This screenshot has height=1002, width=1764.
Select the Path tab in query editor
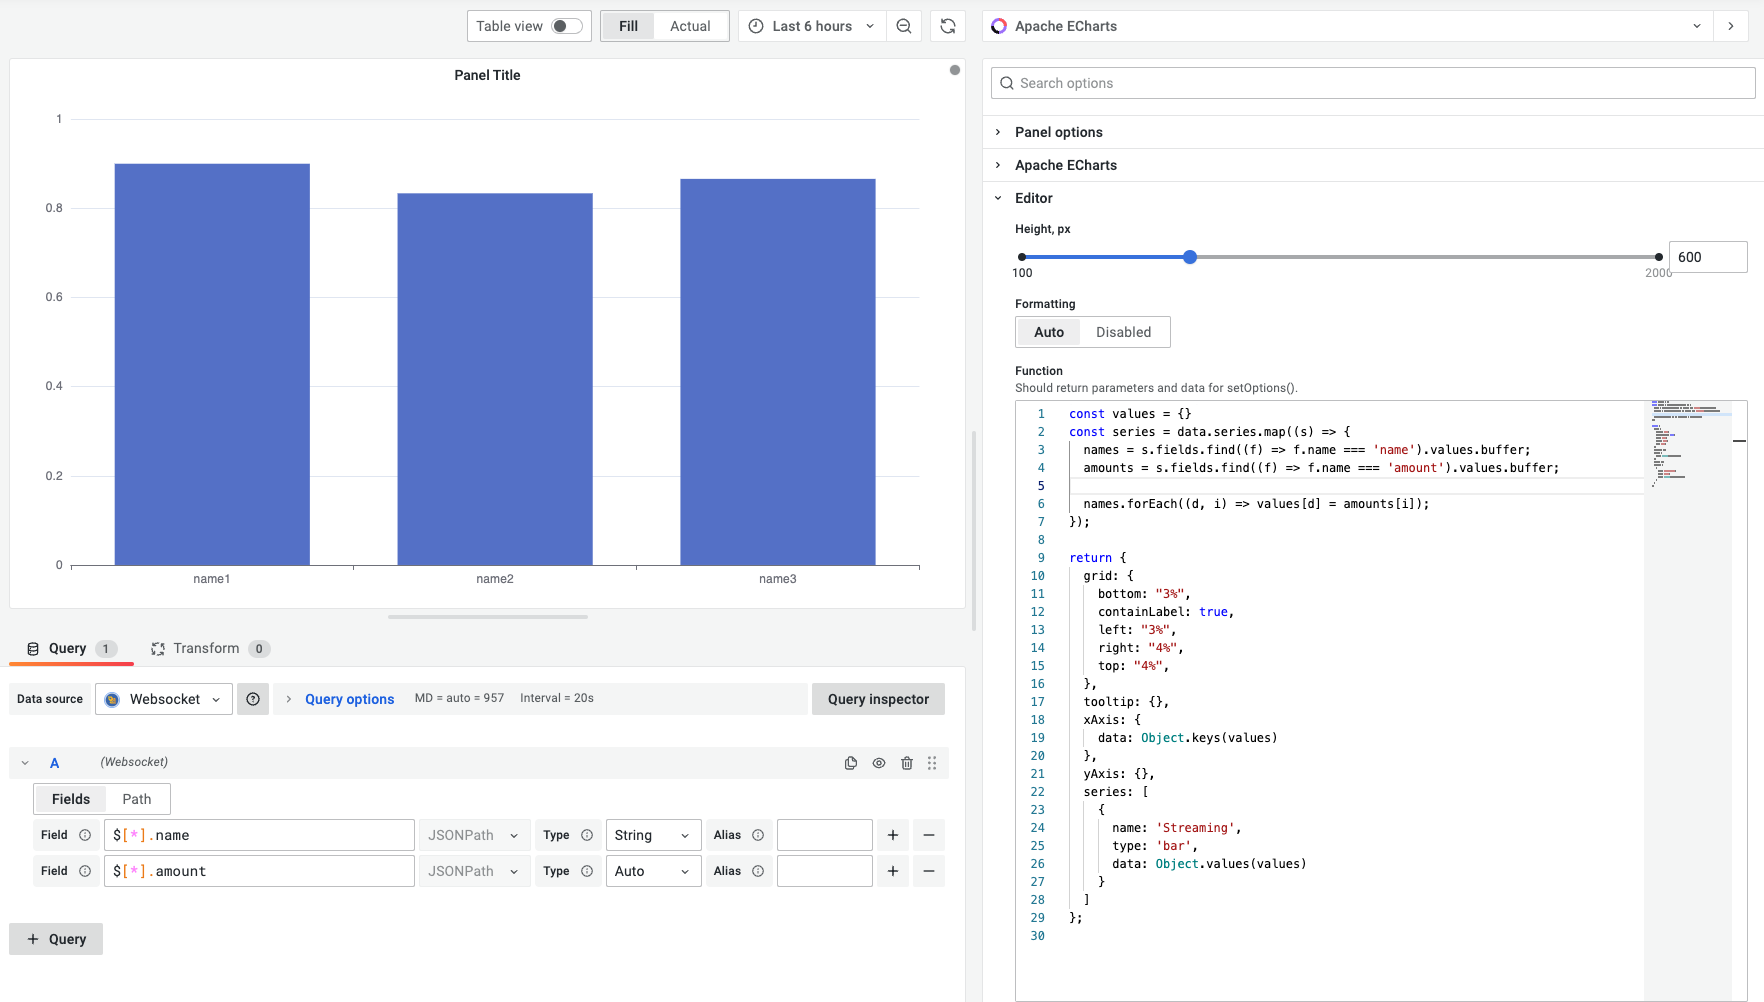pyautogui.click(x=137, y=798)
